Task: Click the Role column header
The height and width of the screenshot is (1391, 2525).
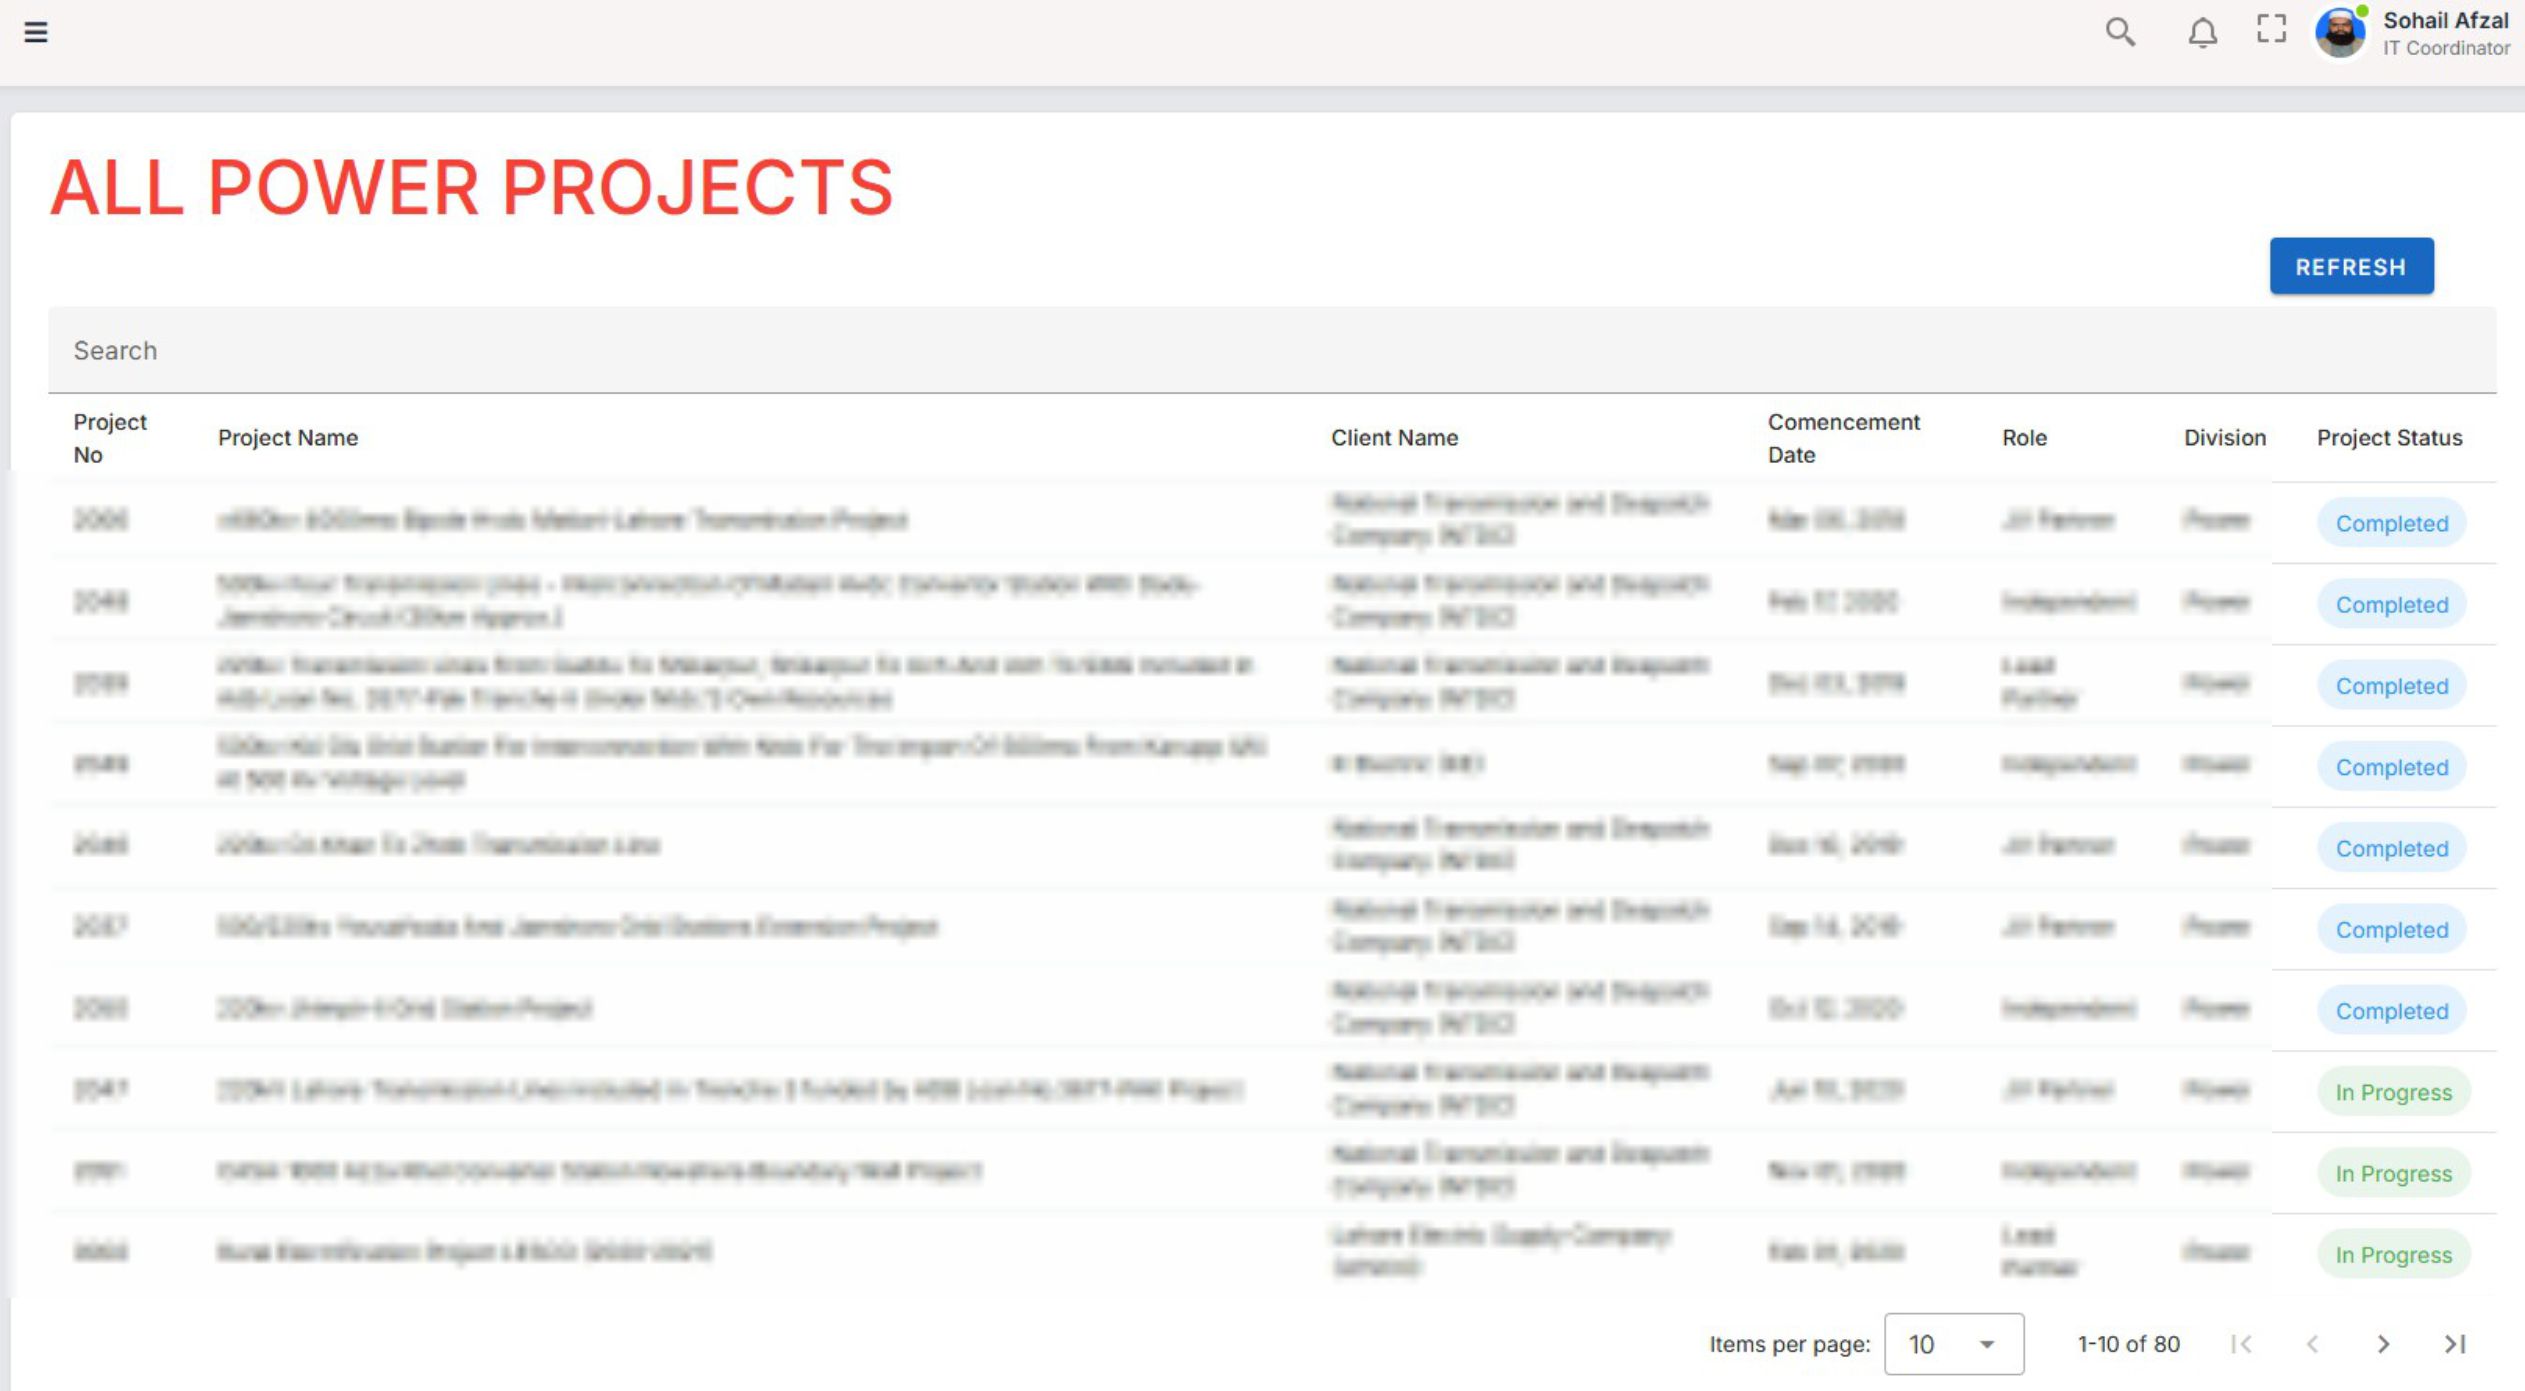Action: pos(2024,438)
